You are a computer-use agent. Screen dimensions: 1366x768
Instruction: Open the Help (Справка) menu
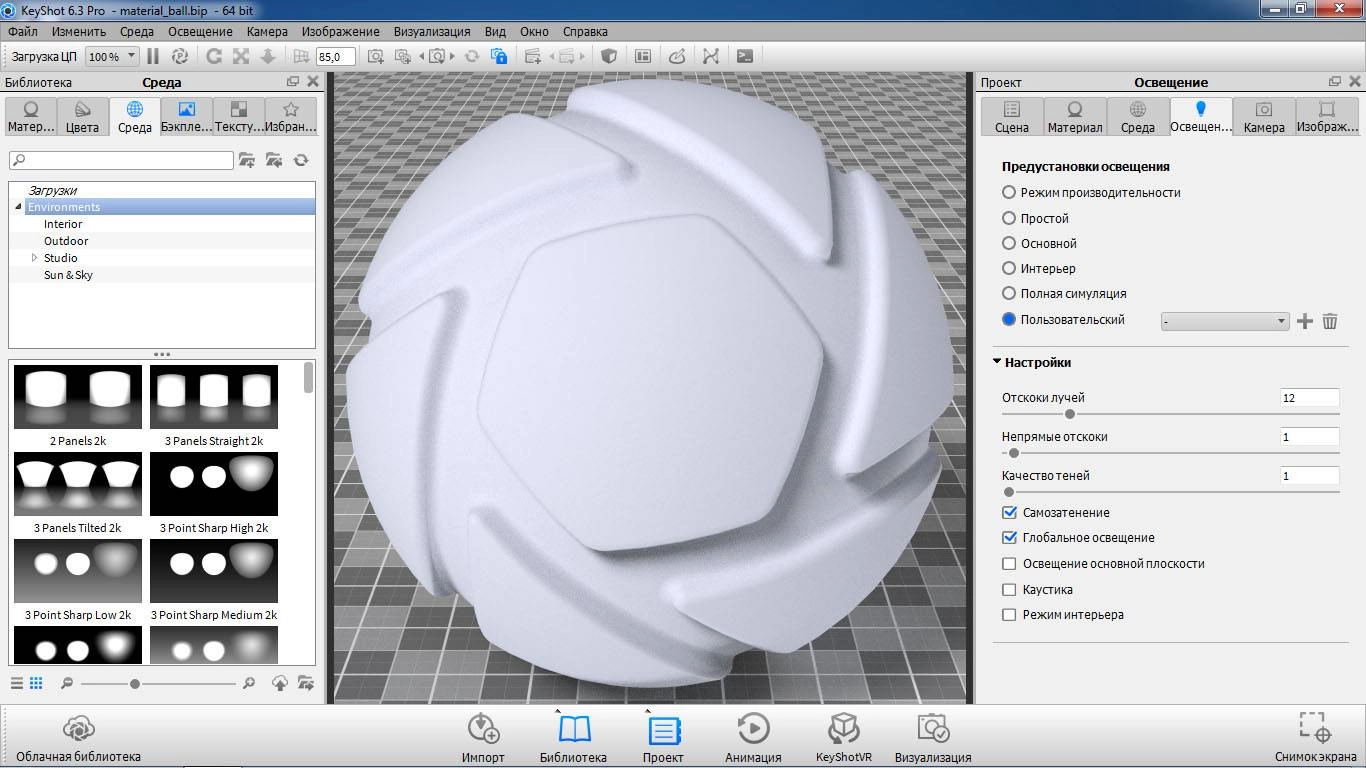click(x=585, y=31)
